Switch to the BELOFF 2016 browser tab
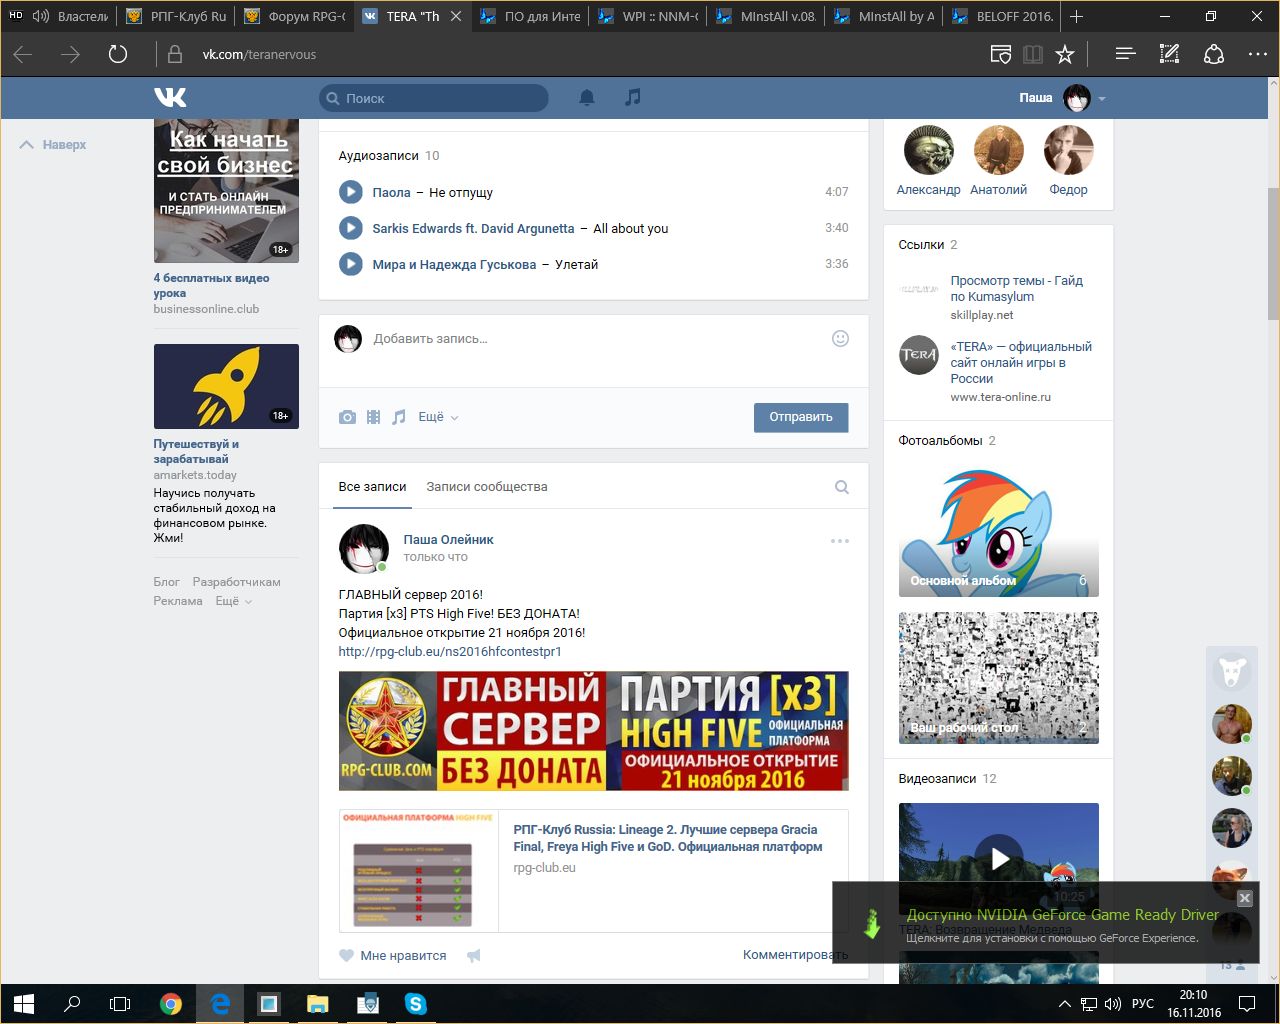This screenshot has width=1280, height=1024. [x=1003, y=16]
